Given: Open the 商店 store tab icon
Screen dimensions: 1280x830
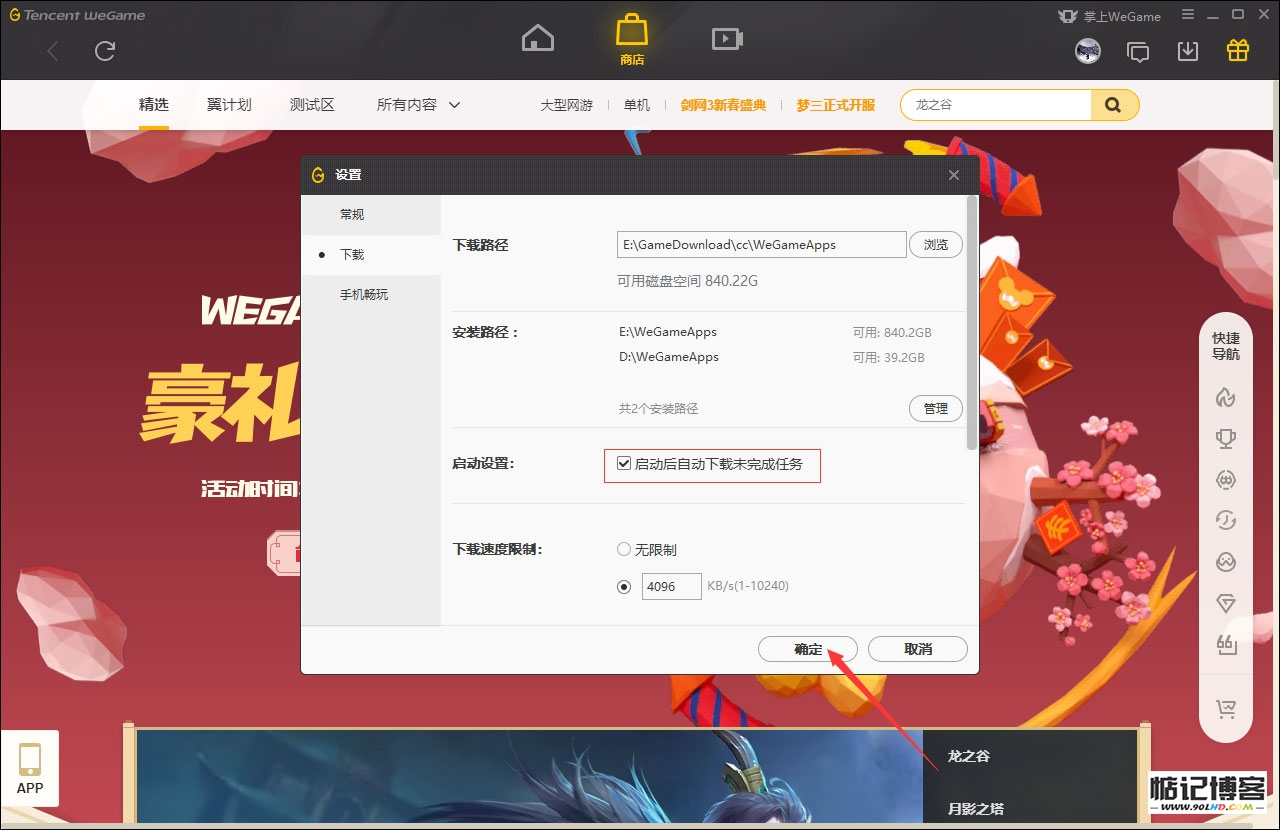Looking at the screenshot, I should (x=632, y=39).
